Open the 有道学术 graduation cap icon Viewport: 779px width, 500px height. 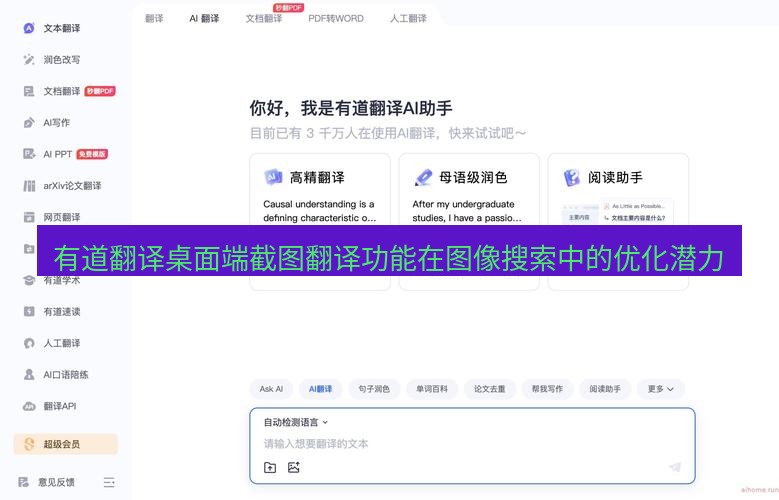click(x=29, y=280)
